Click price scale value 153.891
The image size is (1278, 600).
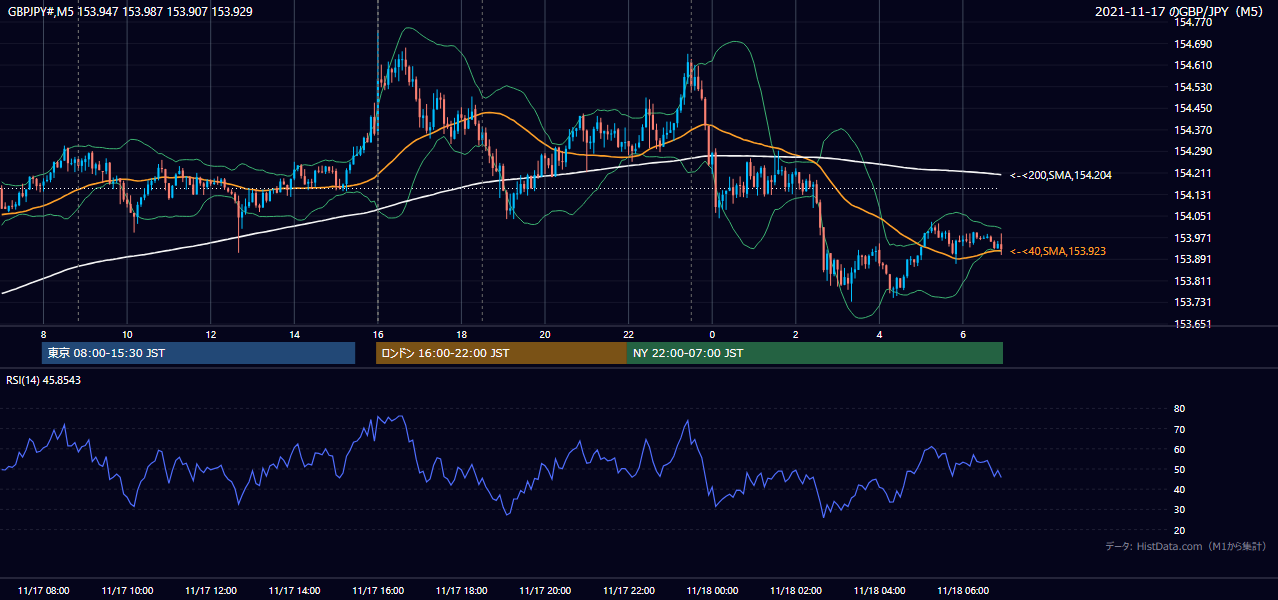[x=1193, y=259]
